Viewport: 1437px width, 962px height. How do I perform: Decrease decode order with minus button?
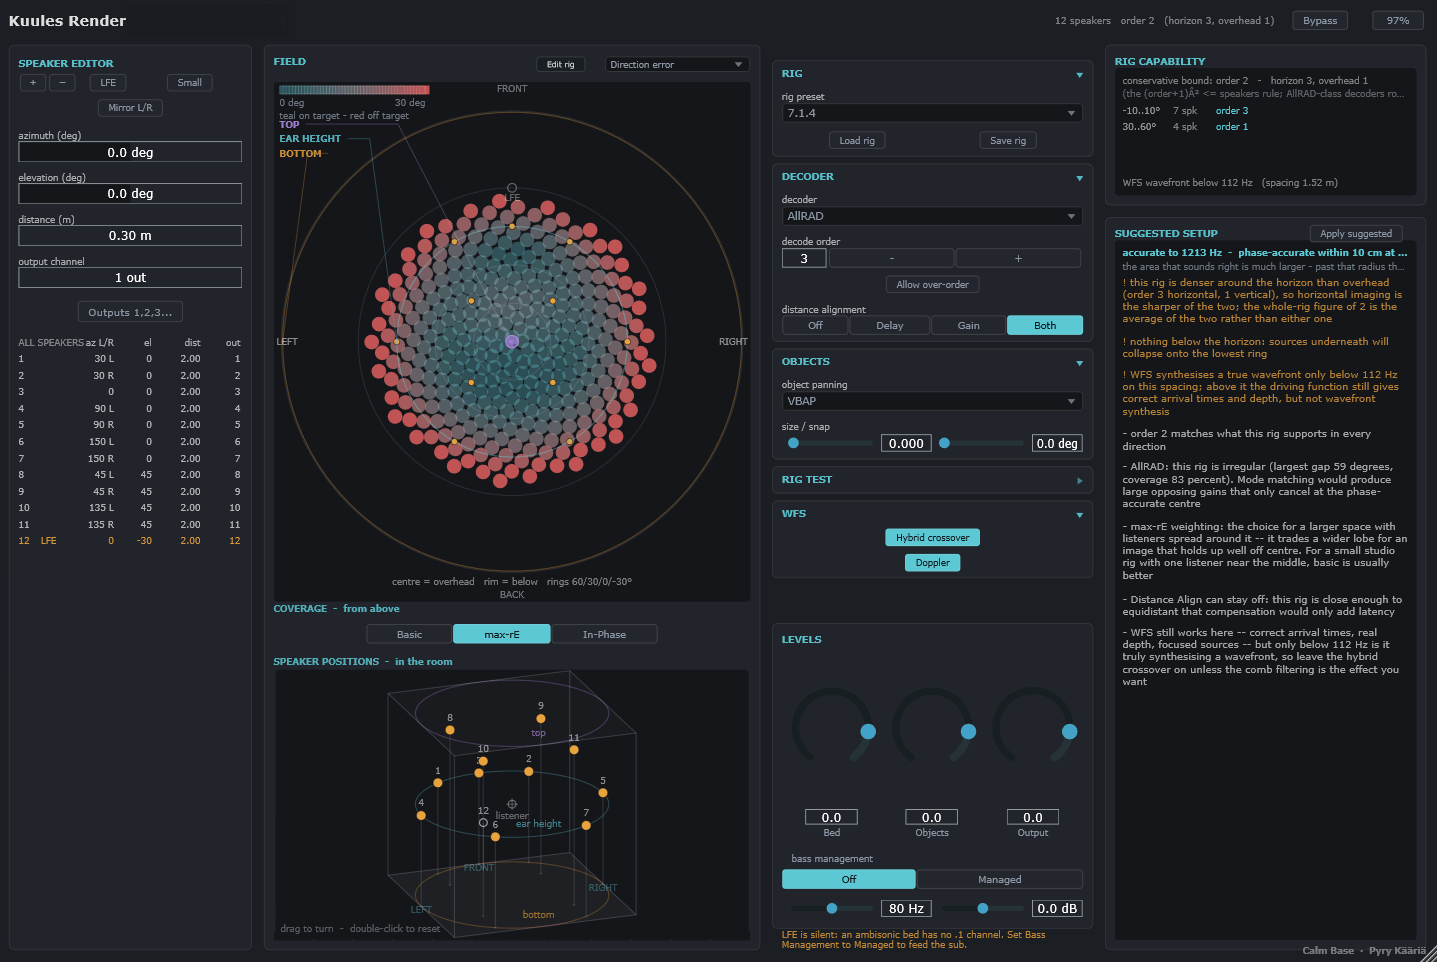pyautogui.click(x=891, y=258)
